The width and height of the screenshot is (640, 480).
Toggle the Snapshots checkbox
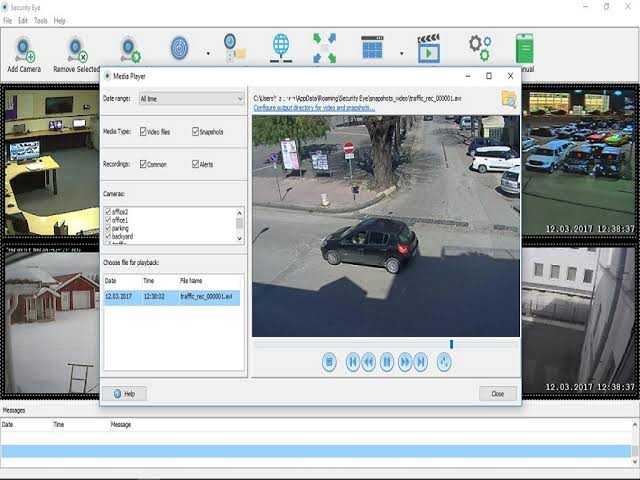point(195,132)
